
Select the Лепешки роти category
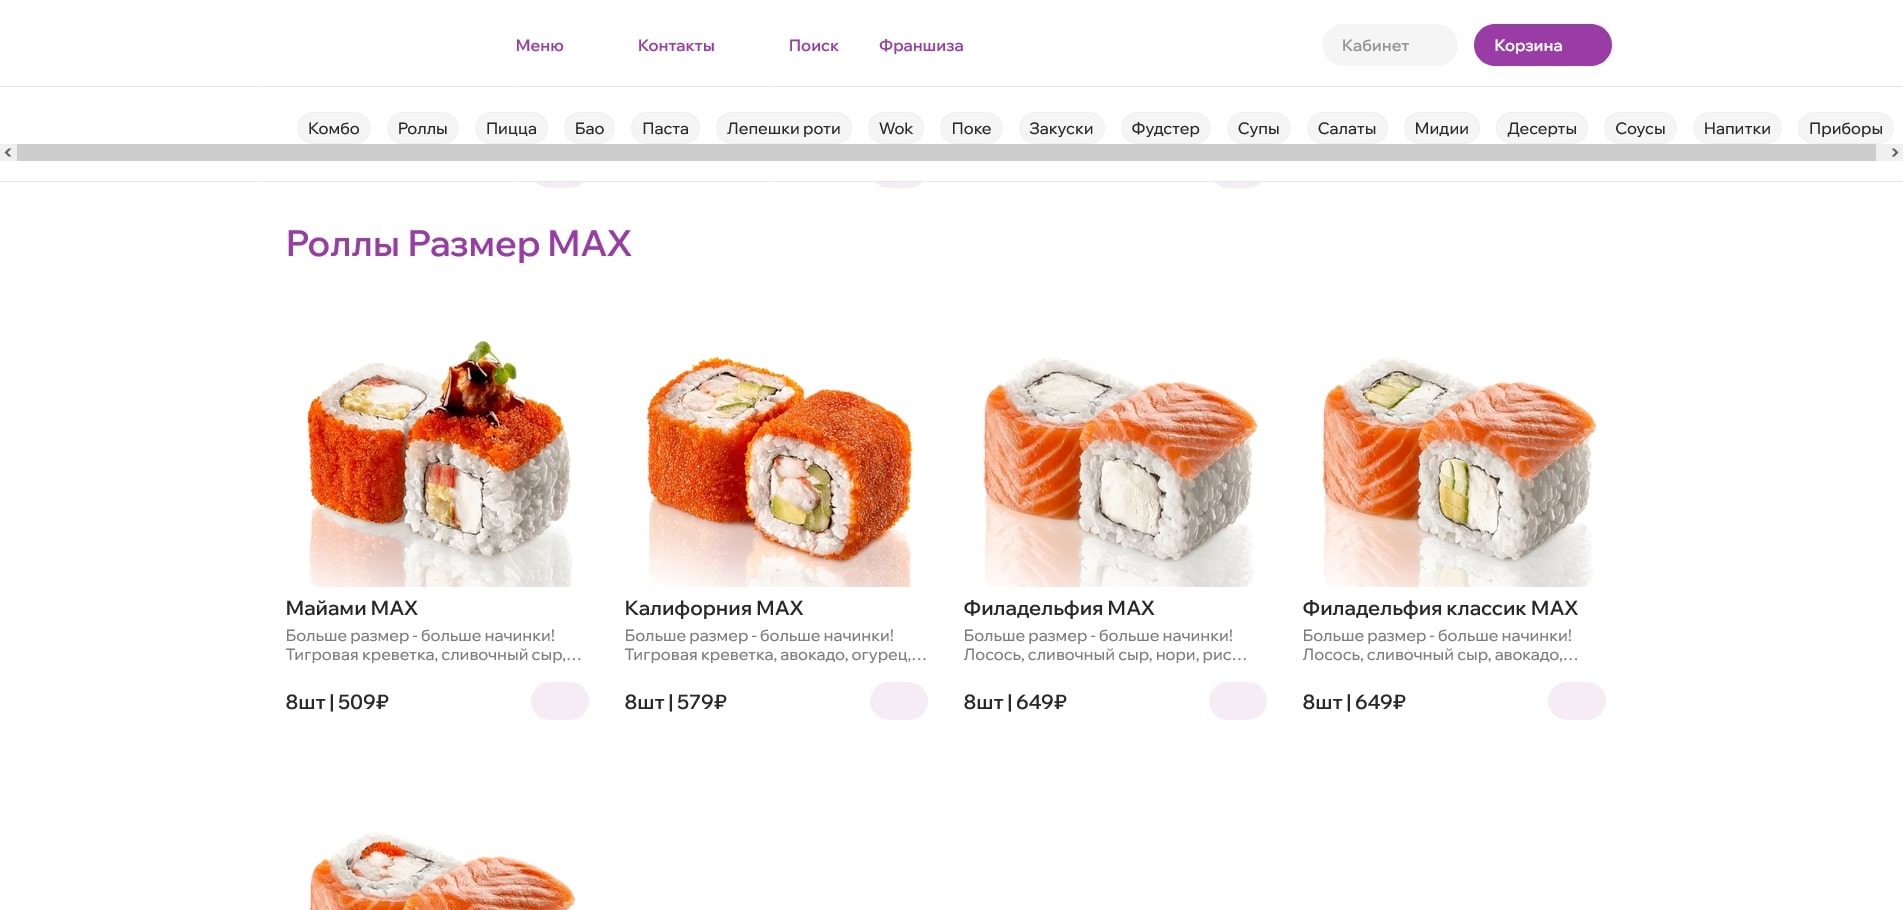click(783, 128)
